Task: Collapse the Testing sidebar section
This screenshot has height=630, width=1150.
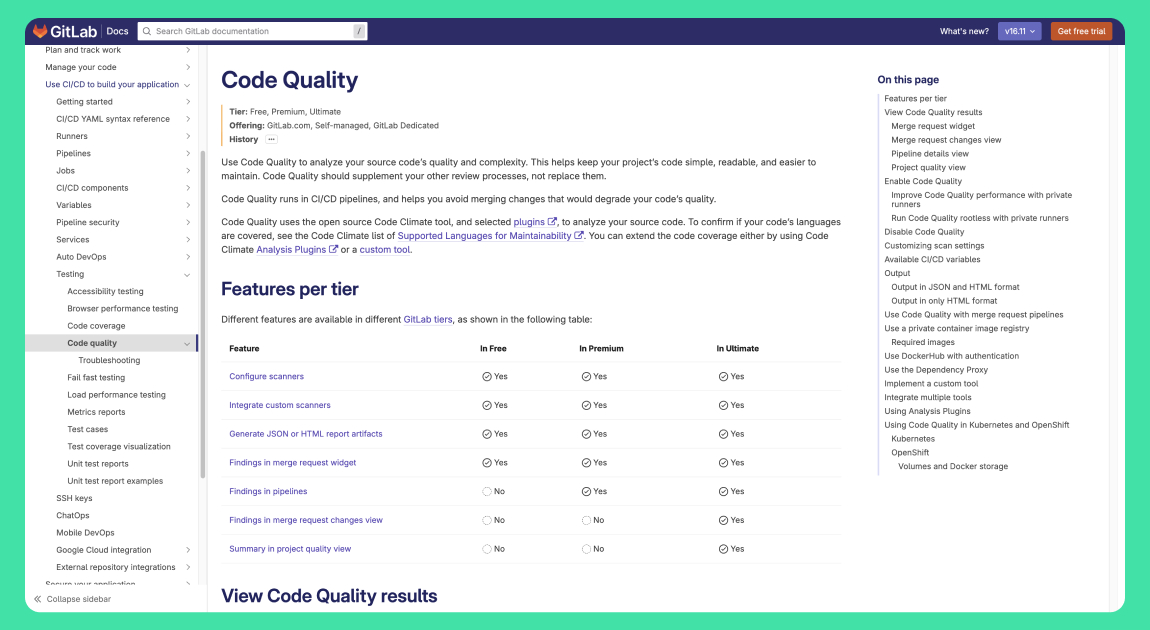Action: [x=187, y=274]
